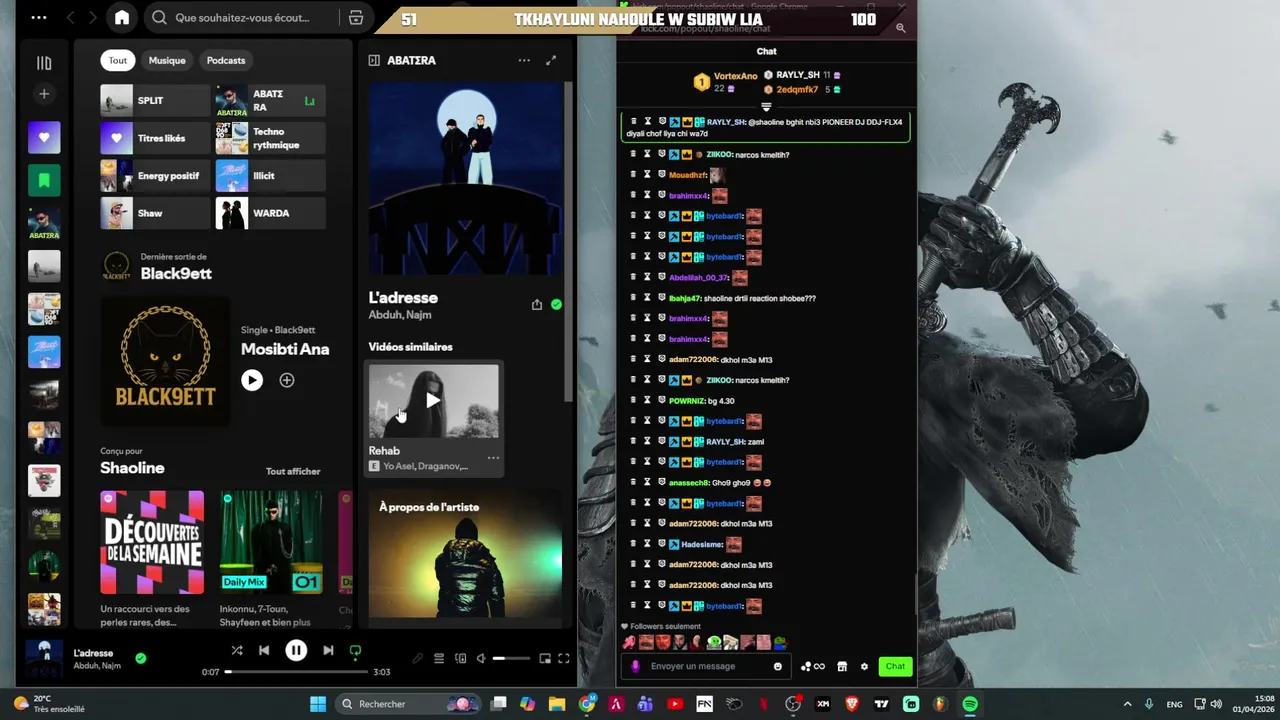
Task: Open more options for Now Playing panel
Action: tap(524, 60)
